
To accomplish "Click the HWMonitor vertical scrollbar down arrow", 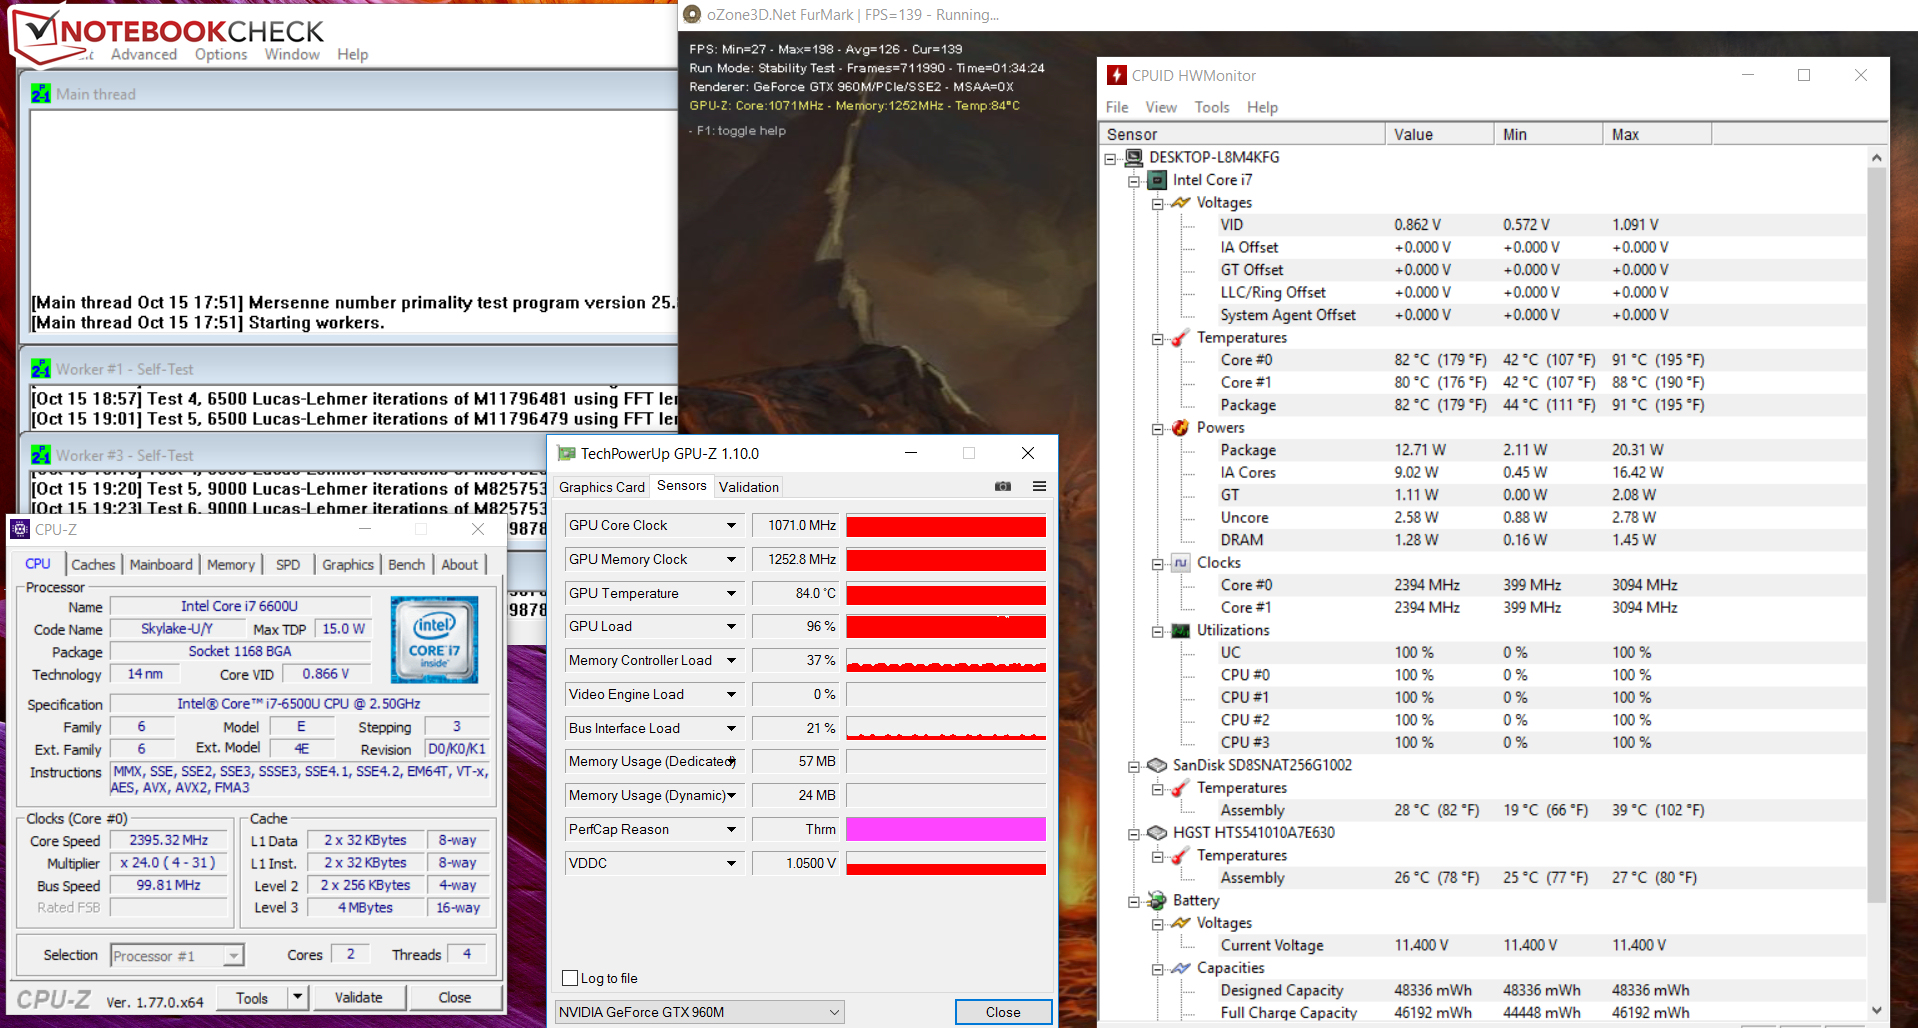I will click(1877, 1010).
